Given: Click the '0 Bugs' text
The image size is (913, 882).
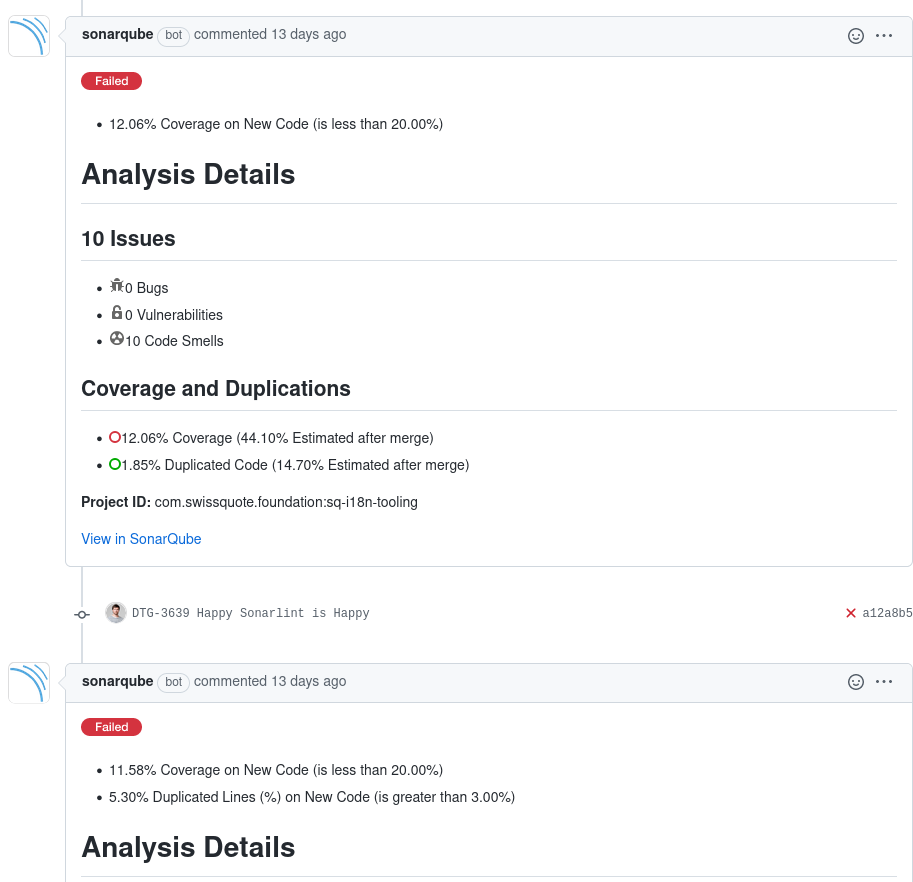Looking at the screenshot, I should 146,288.
